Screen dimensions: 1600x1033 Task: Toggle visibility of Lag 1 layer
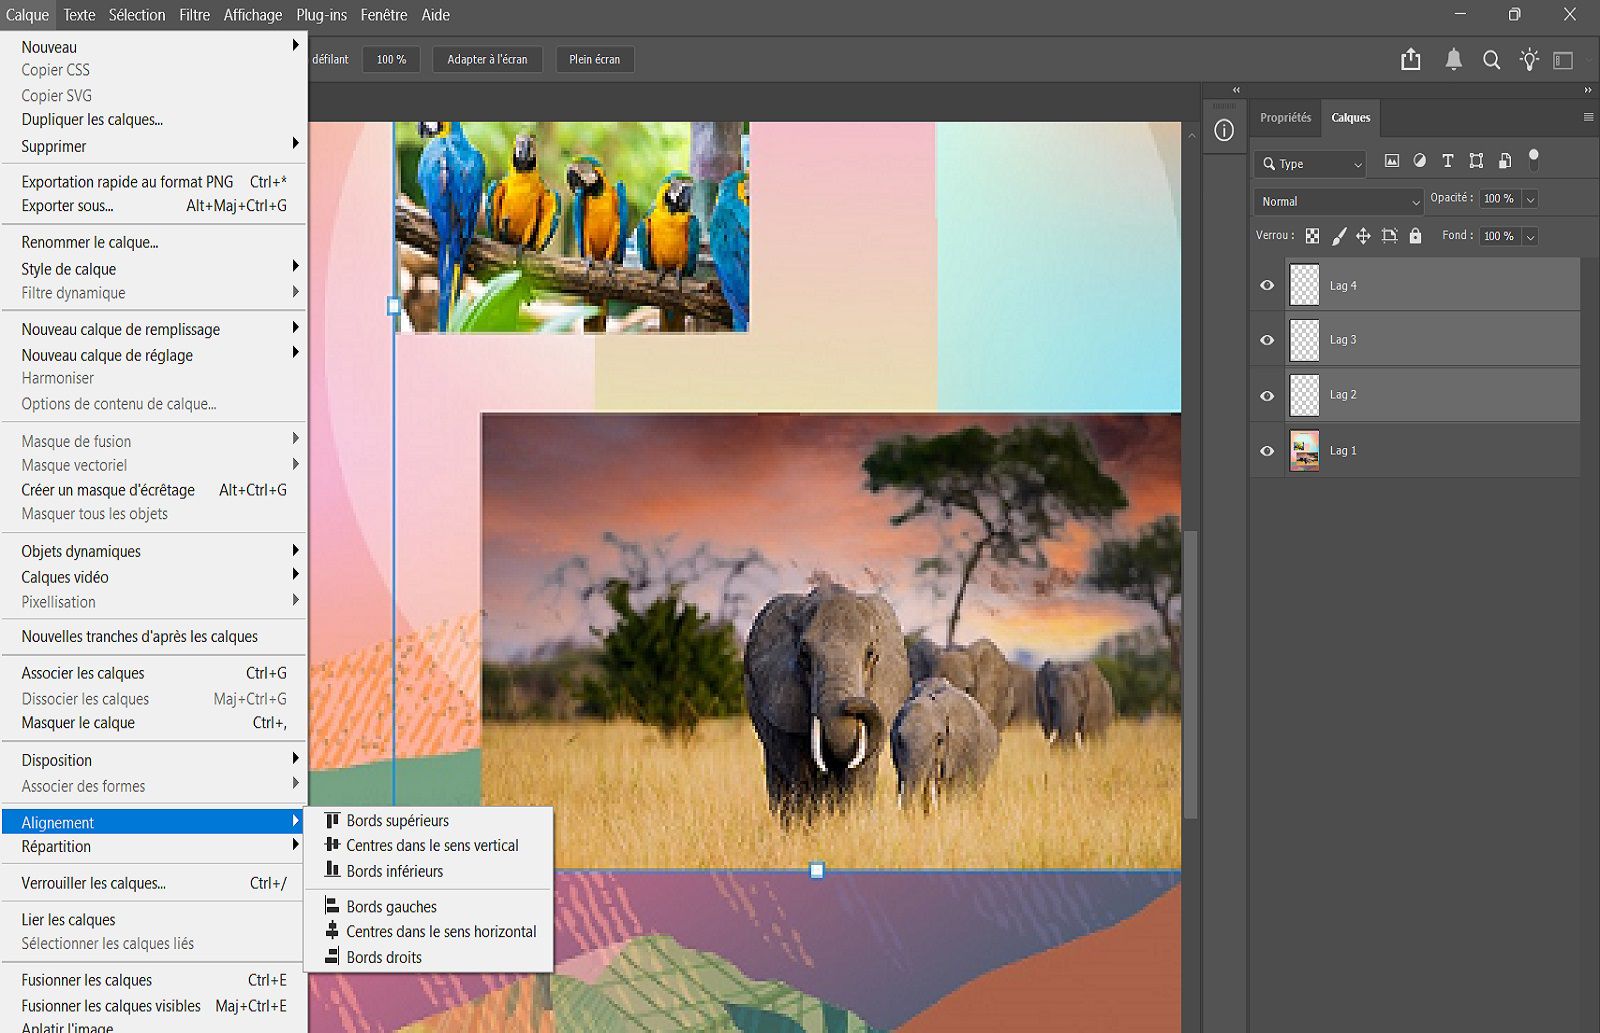[1267, 451]
